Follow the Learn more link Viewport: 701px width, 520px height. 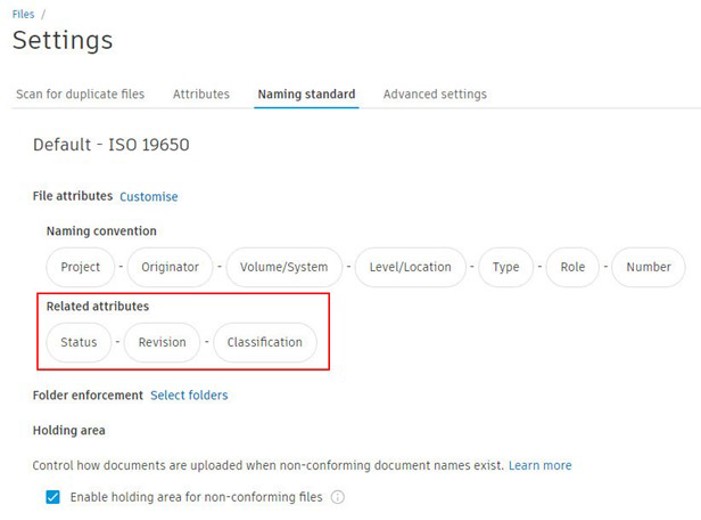[x=540, y=465]
